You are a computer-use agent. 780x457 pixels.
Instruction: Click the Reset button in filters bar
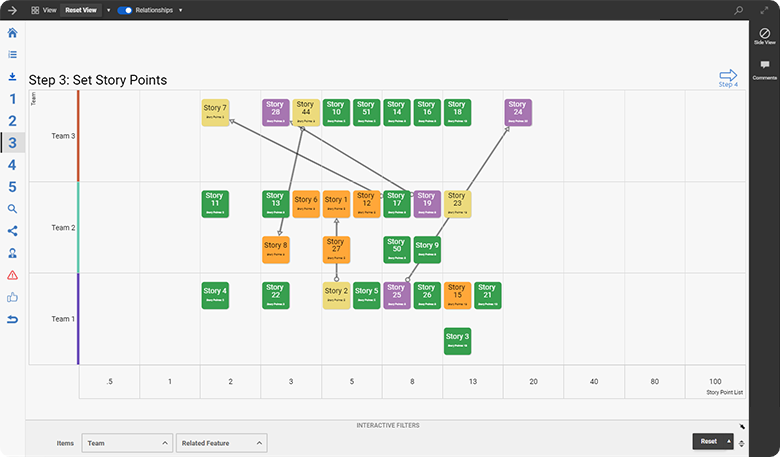coord(708,441)
